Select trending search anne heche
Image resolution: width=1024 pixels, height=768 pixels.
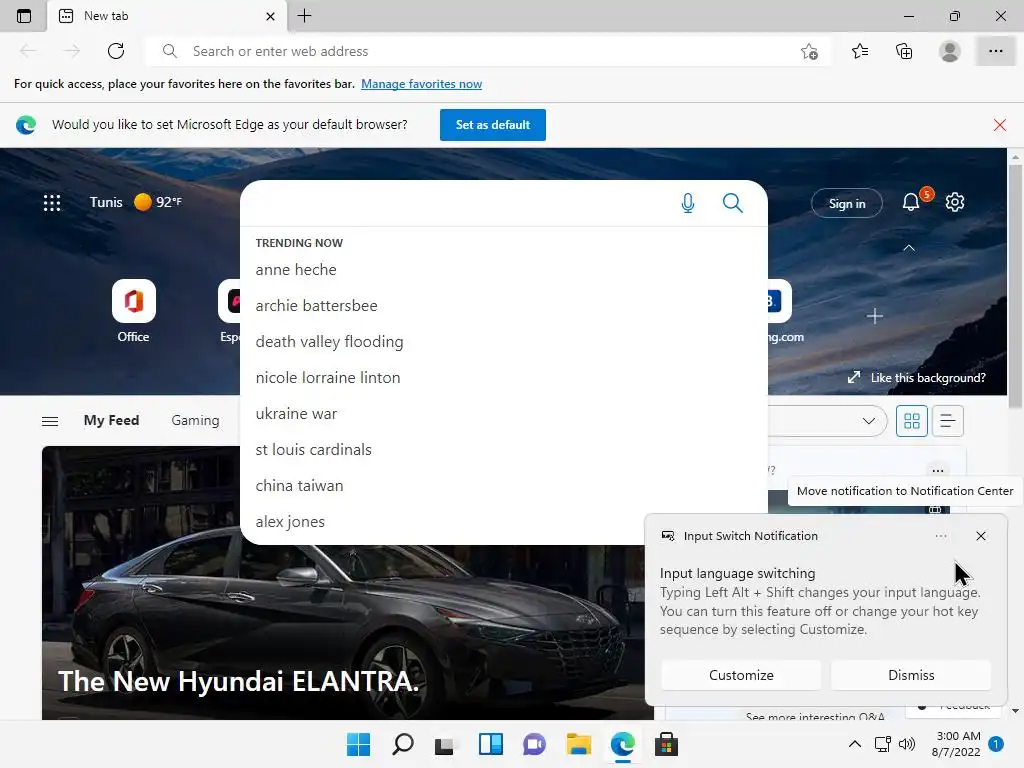pyautogui.click(x=296, y=270)
